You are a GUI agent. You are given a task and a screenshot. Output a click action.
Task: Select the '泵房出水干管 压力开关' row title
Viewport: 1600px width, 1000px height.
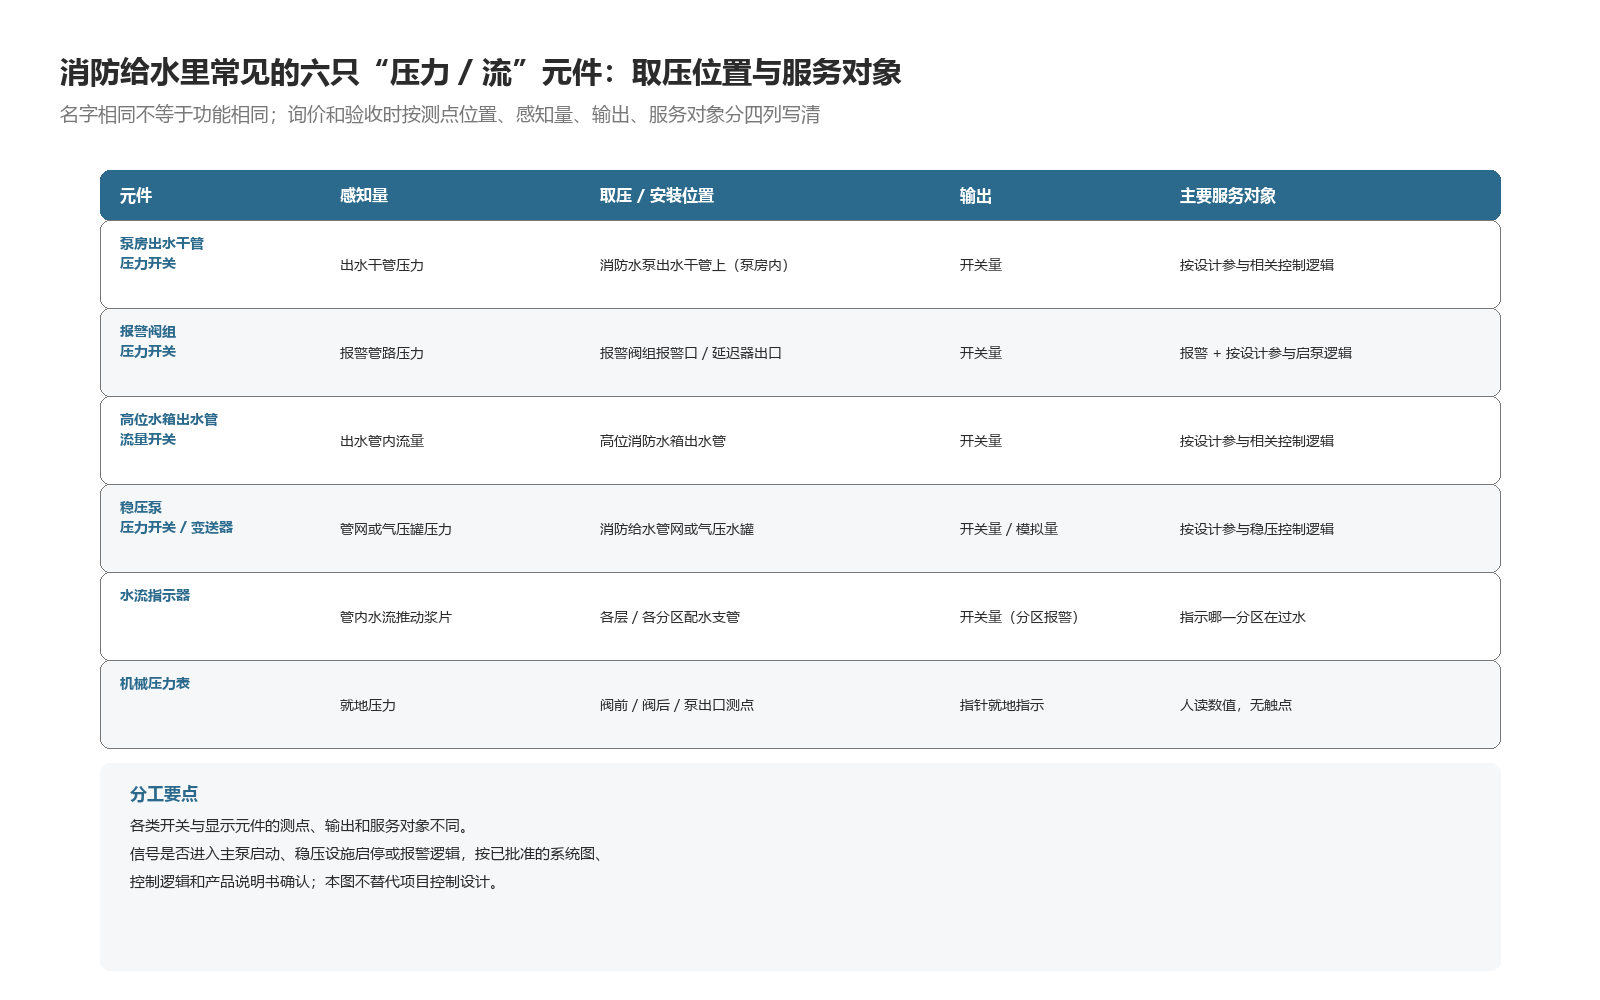pyautogui.click(x=162, y=253)
